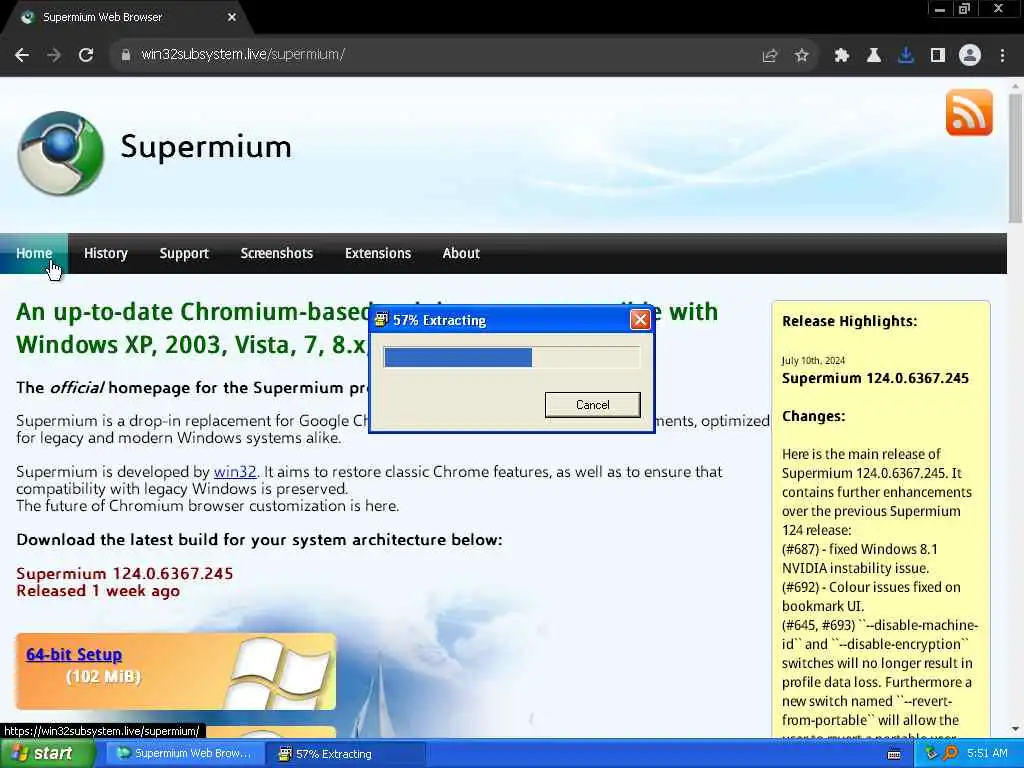Screen dimensions: 1024x768
Task: Open the Screenshots navigation item
Action: coord(277,253)
